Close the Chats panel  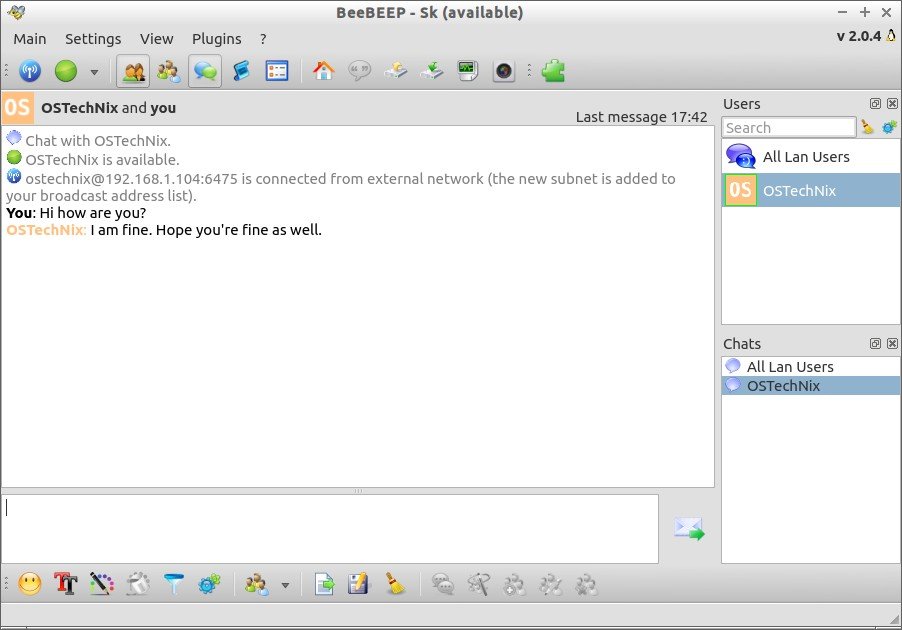(892, 343)
